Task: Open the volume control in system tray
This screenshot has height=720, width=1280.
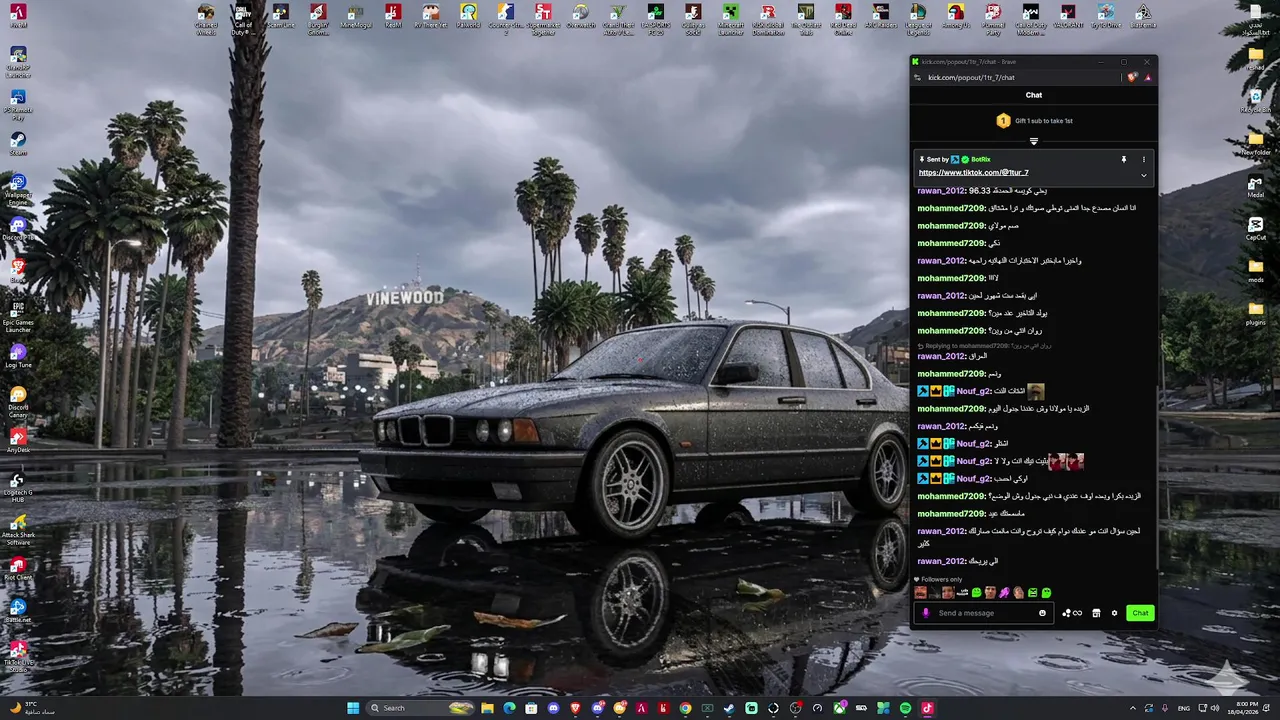Action: click(x=1214, y=708)
